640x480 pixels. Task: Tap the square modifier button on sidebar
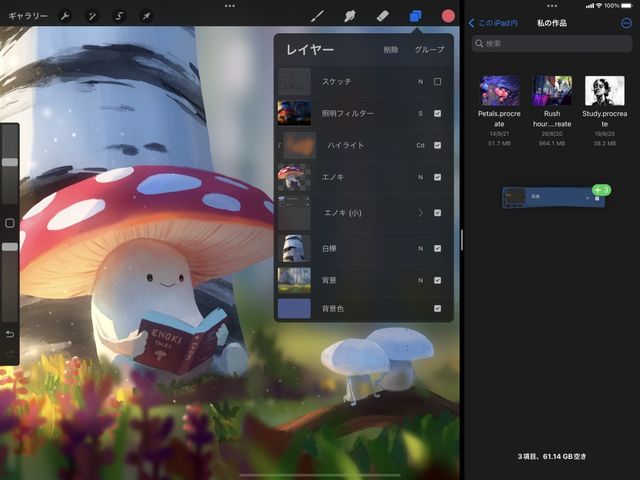pyautogui.click(x=10, y=223)
